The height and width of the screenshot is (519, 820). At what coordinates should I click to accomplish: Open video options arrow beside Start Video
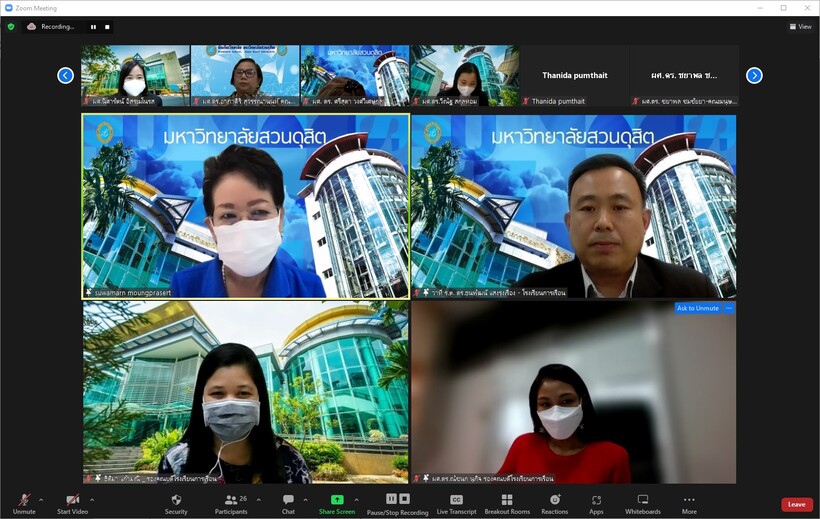coord(92,500)
